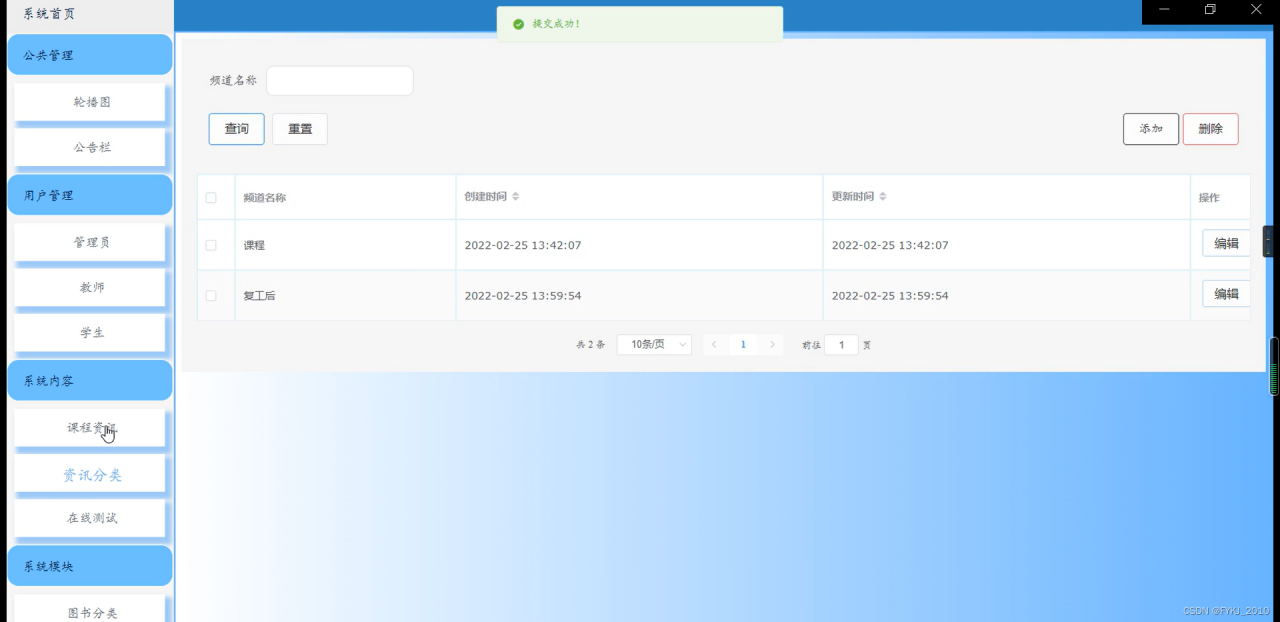Viewport: 1280px width, 622px height.
Task: Select 资讯分类 menu item
Action: (x=90, y=475)
